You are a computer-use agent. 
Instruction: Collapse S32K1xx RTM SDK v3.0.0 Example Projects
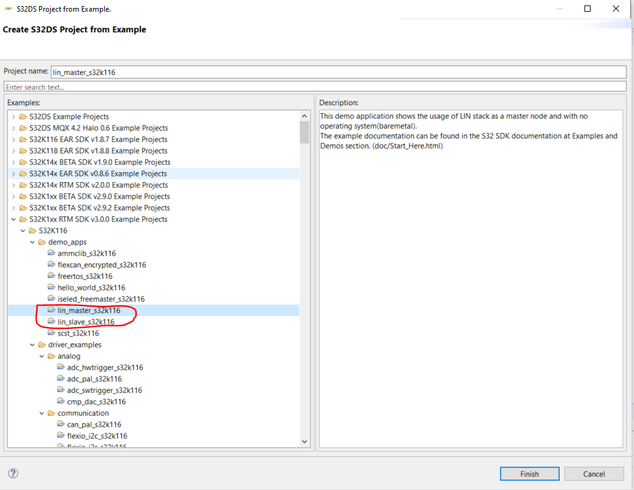pos(13,219)
